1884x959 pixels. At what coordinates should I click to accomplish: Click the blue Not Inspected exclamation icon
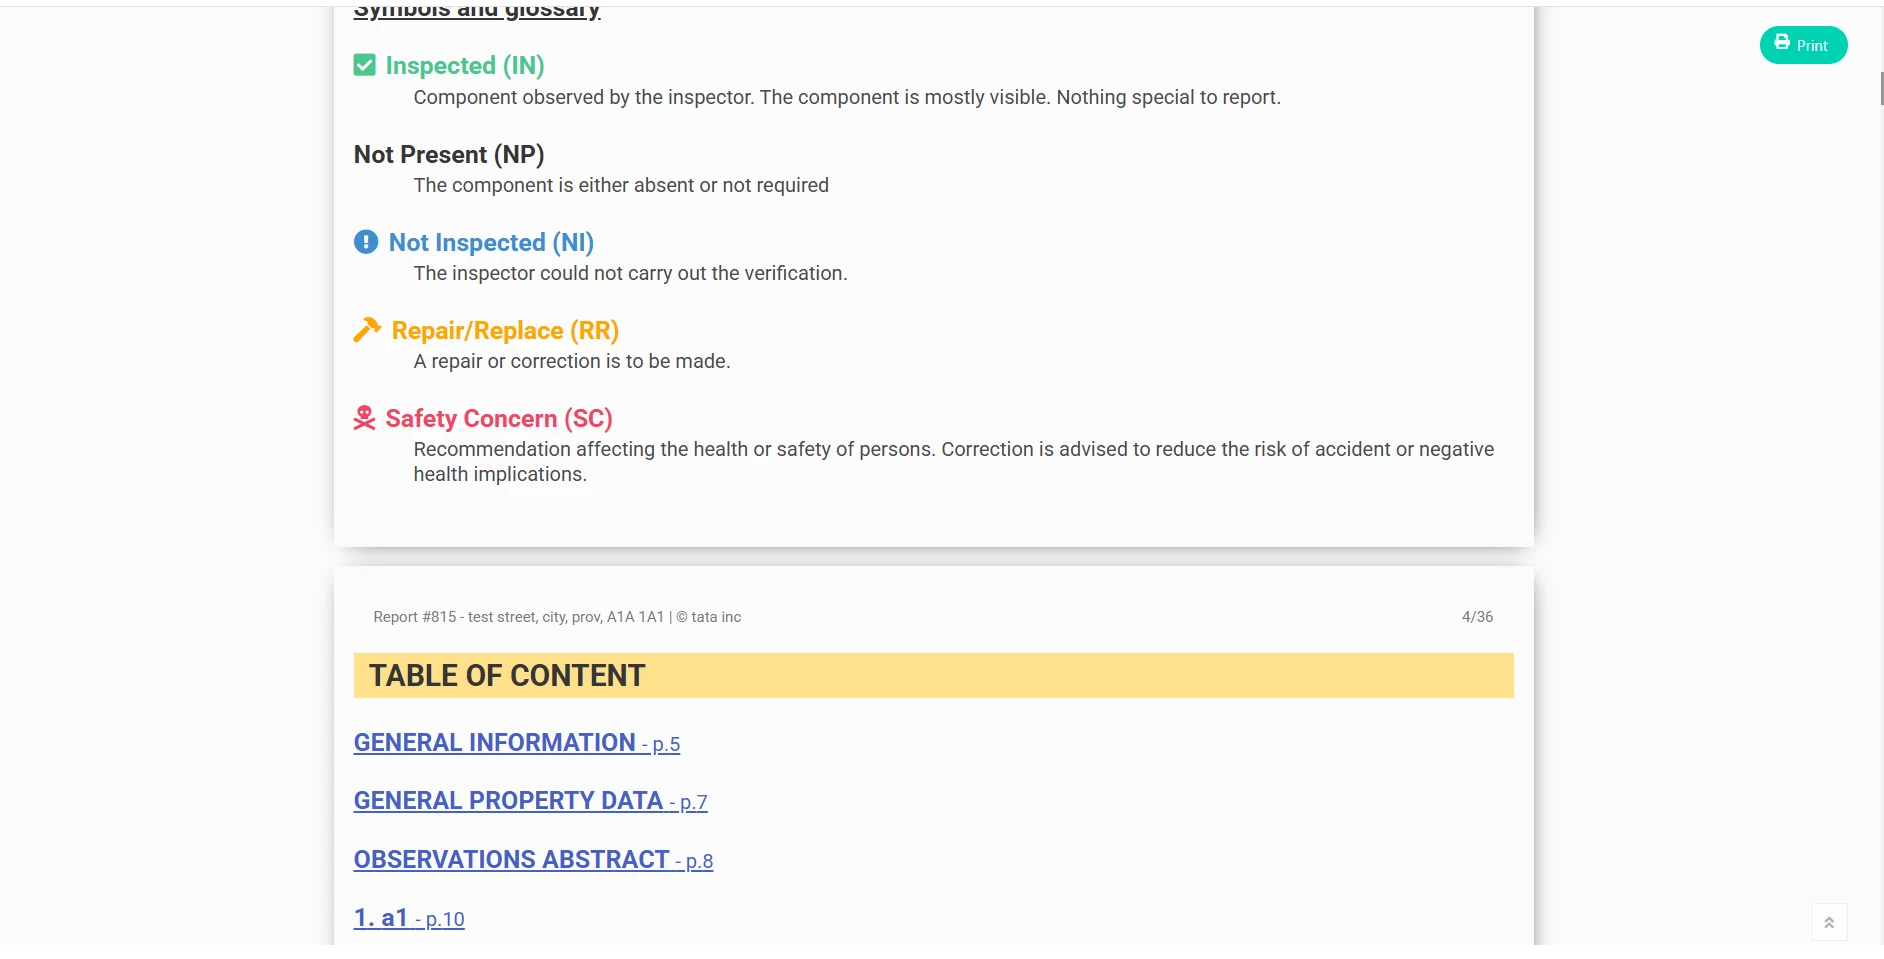(366, 242)
